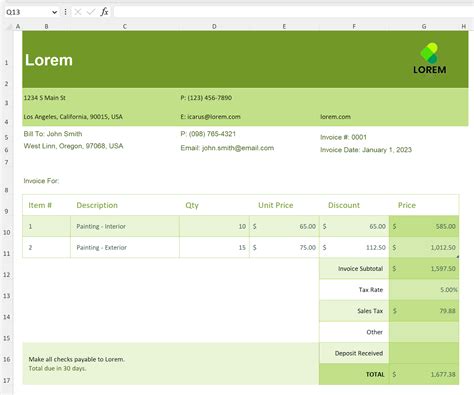This screenshot has width=474, height=395.
Task: Click the LOREM logo image
Action: [x=430, y=58]
